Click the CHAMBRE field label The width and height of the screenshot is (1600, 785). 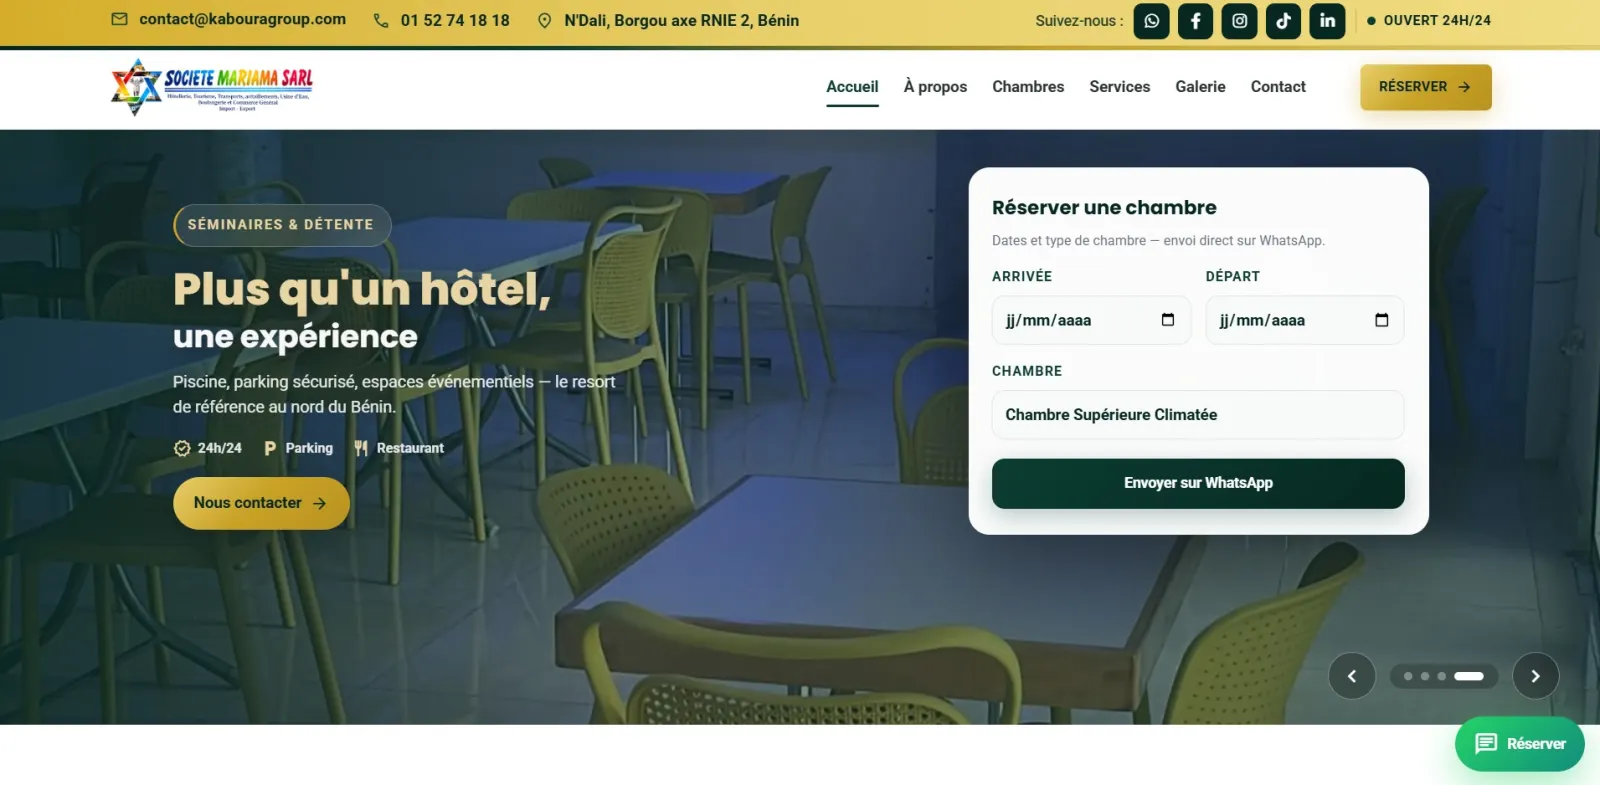[1027, 371]
